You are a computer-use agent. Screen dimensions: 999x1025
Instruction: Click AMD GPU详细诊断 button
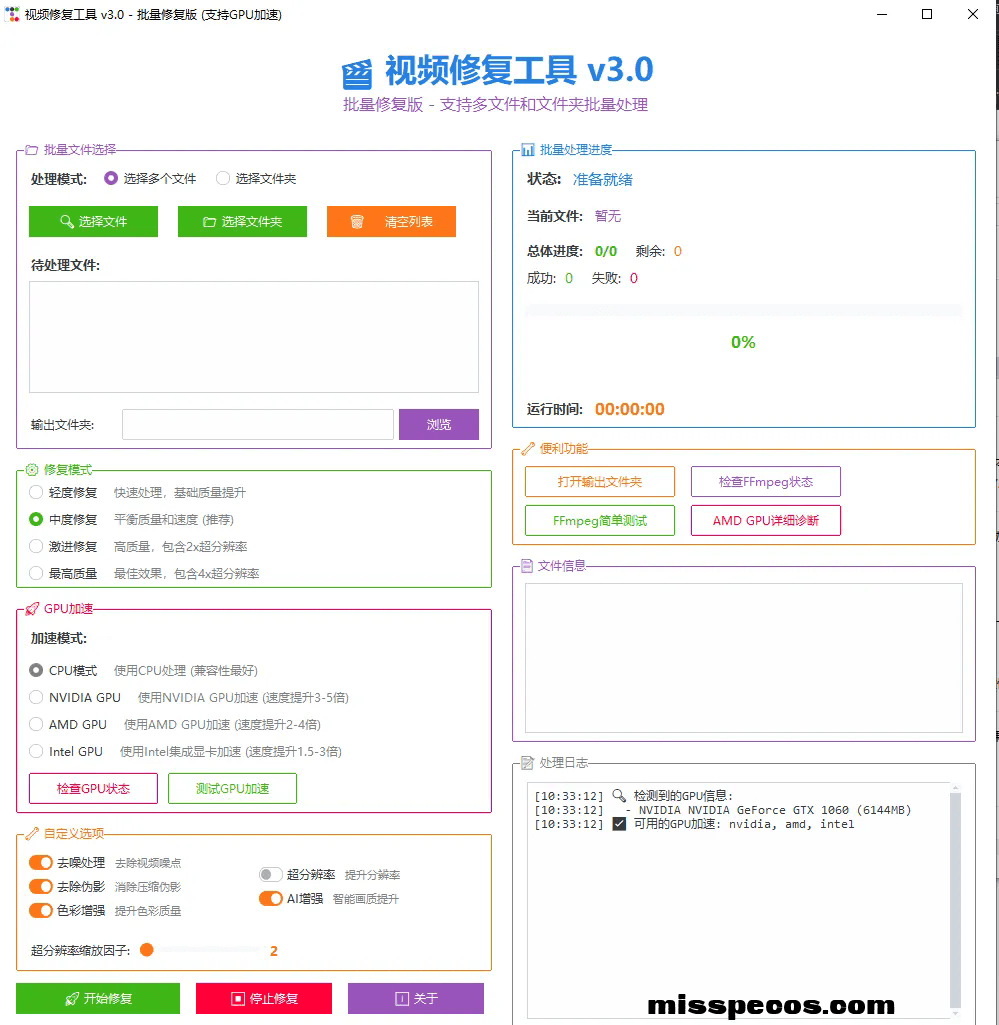point(765,521)
